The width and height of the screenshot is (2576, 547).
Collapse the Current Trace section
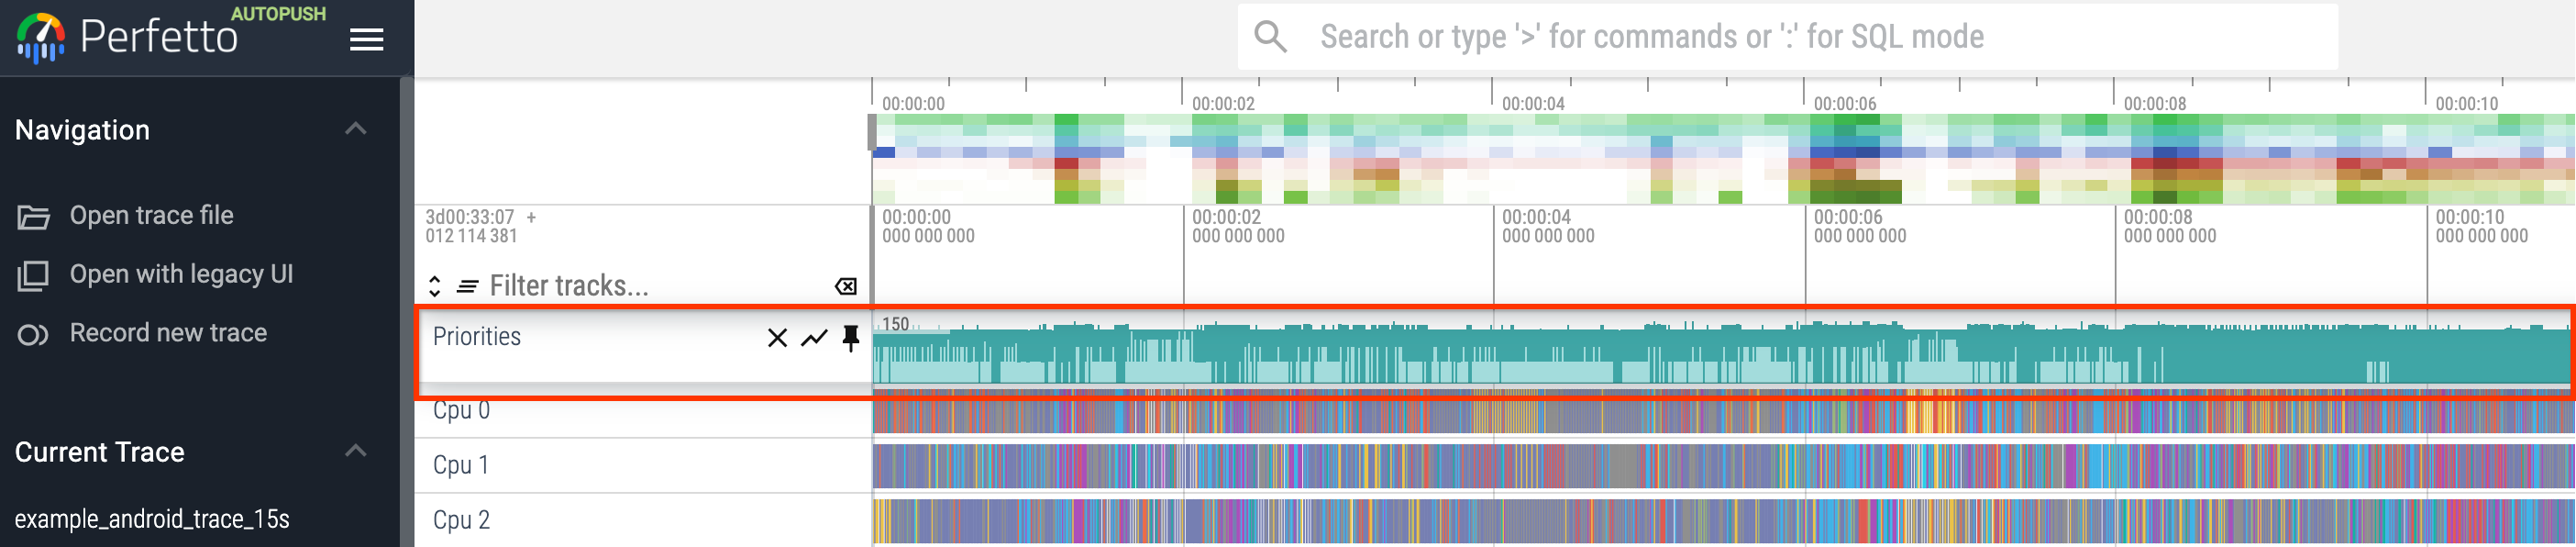[355, 451]
